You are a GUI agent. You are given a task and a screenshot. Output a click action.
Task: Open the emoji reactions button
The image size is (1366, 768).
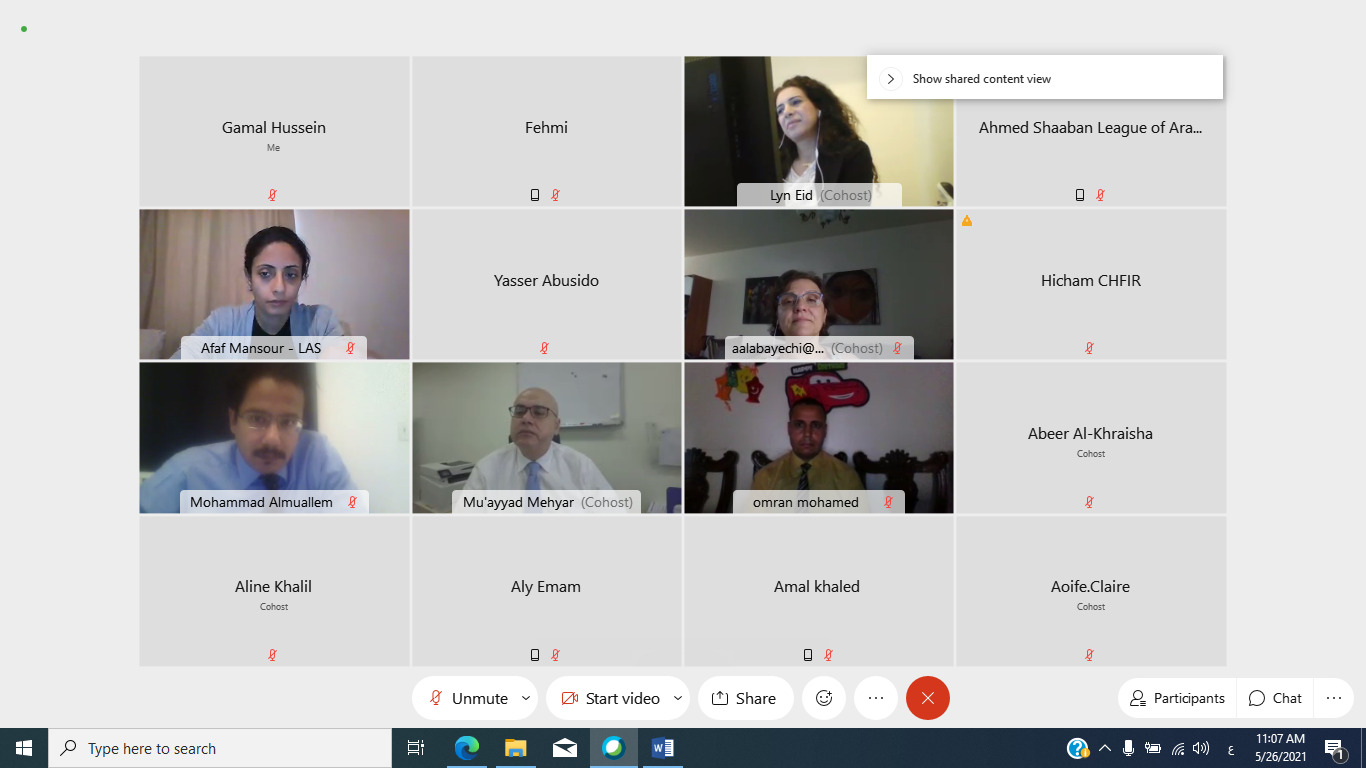824,698
